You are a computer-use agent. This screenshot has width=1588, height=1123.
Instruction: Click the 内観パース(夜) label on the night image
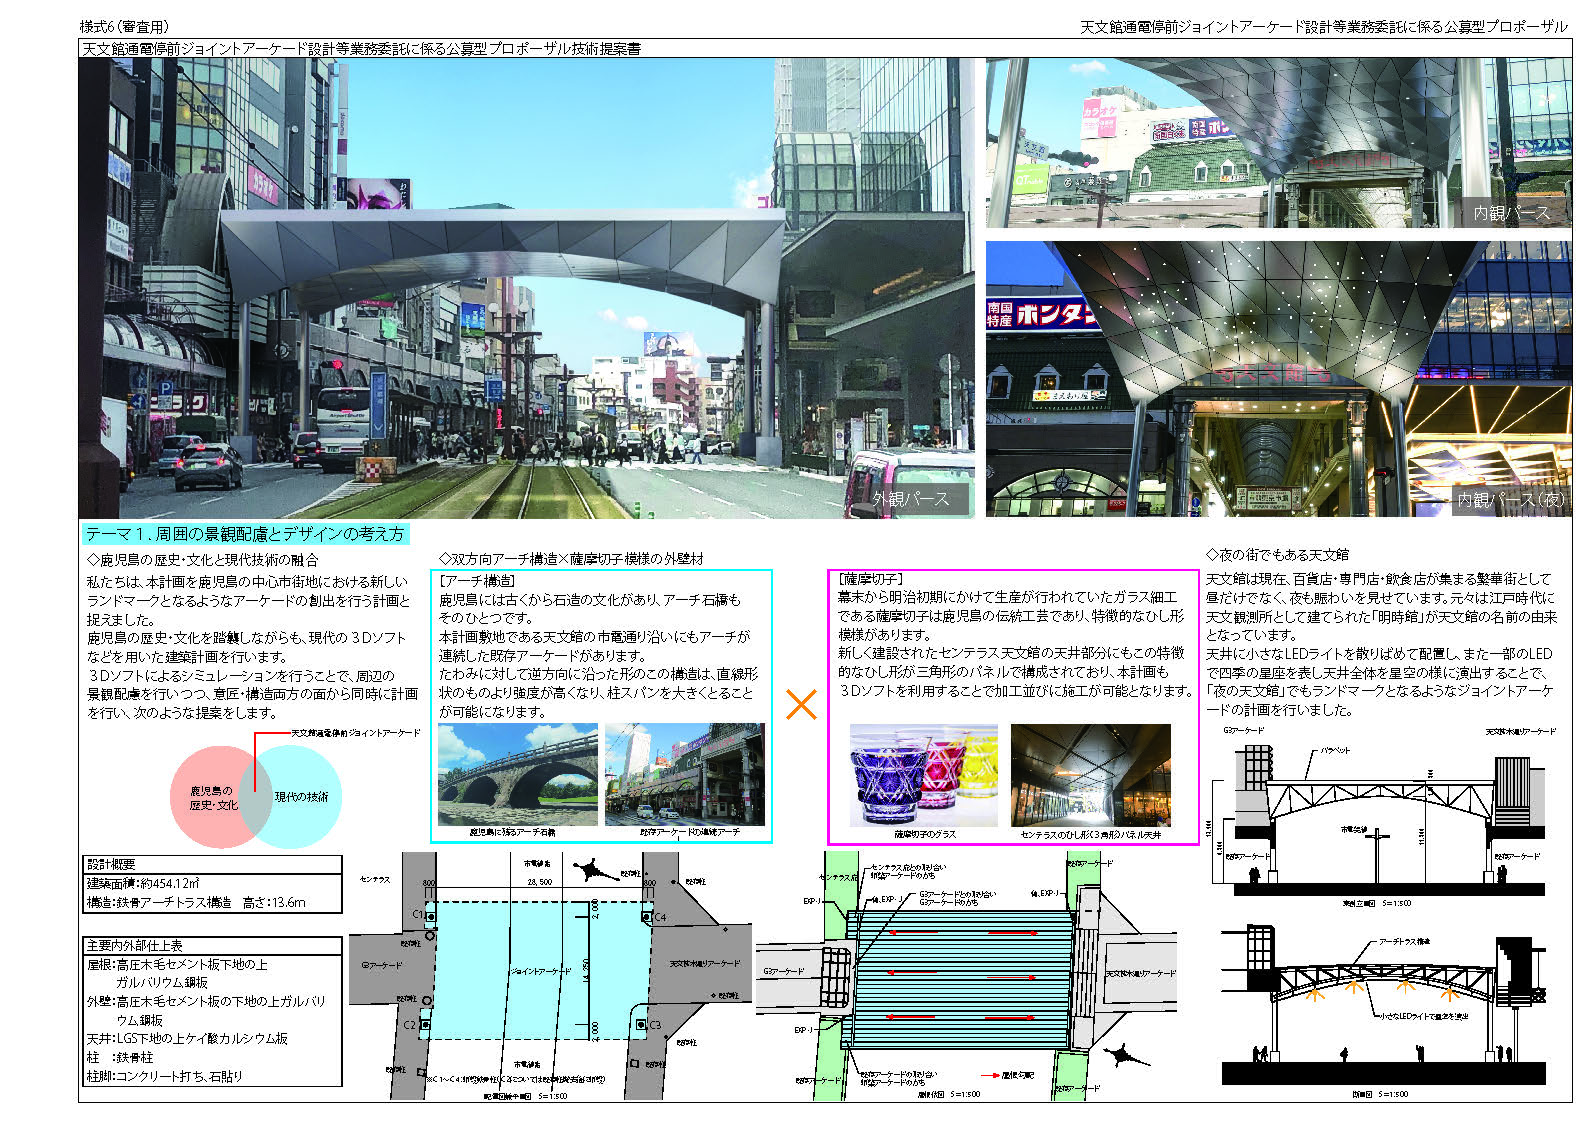1510,499
